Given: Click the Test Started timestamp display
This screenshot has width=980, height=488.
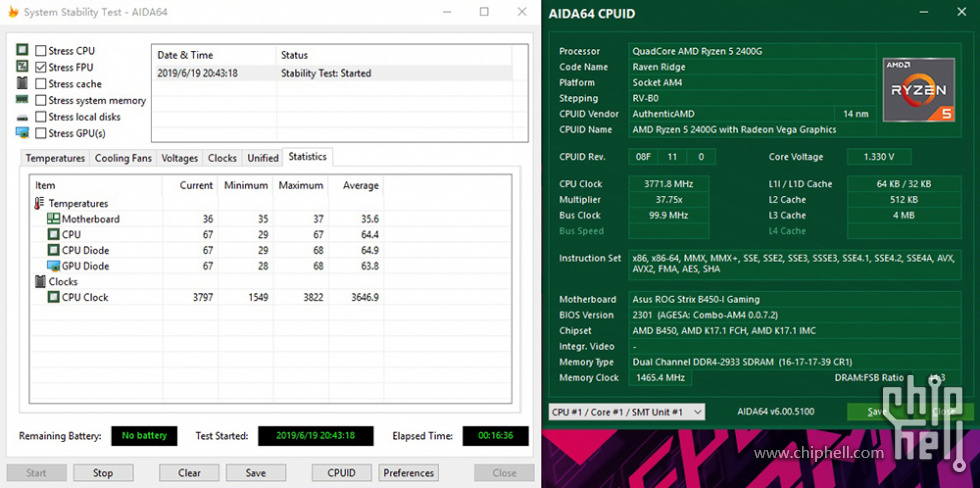Looking at the screenshot, I should (x=316, y=436).
